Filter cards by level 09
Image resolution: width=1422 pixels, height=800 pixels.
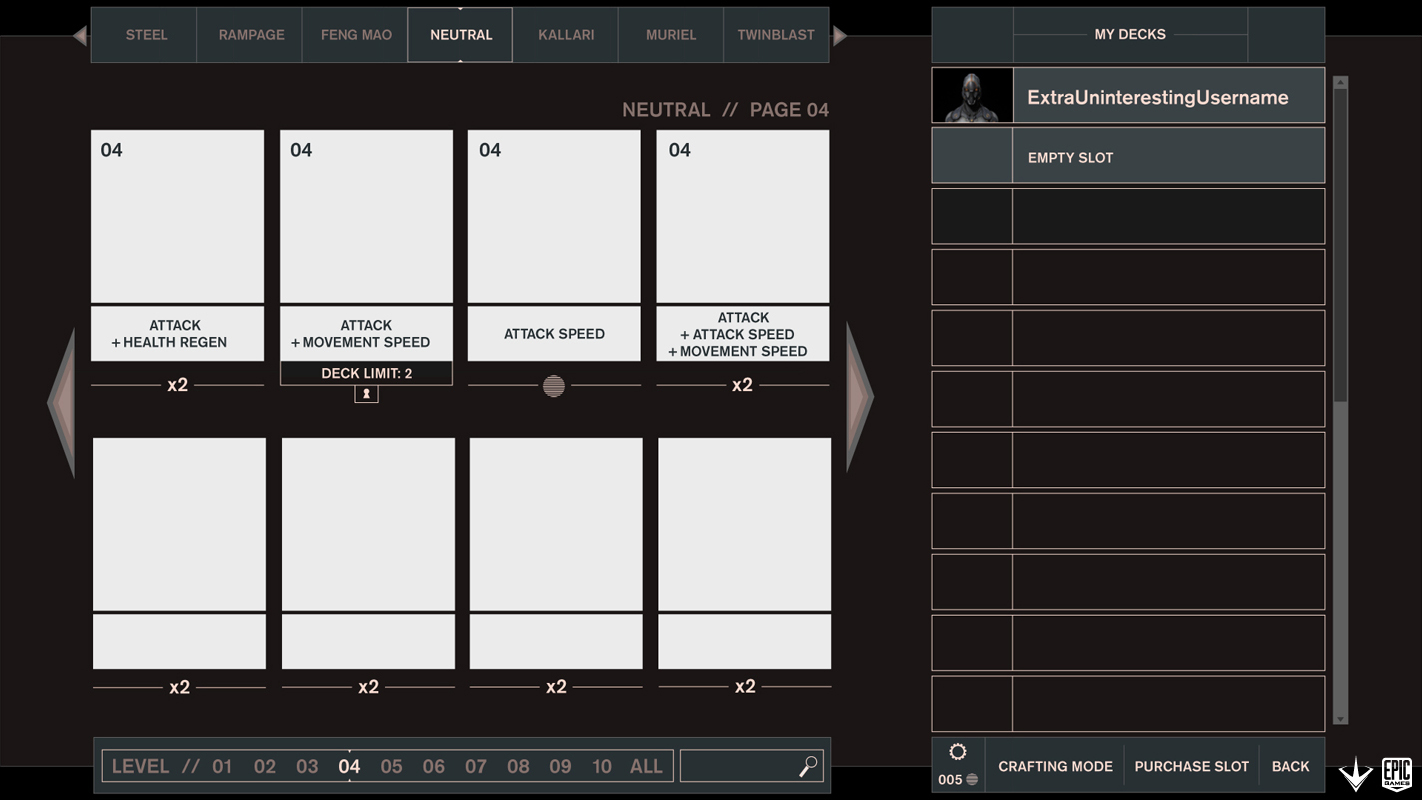pyautogui.click(x=560, y=766)
